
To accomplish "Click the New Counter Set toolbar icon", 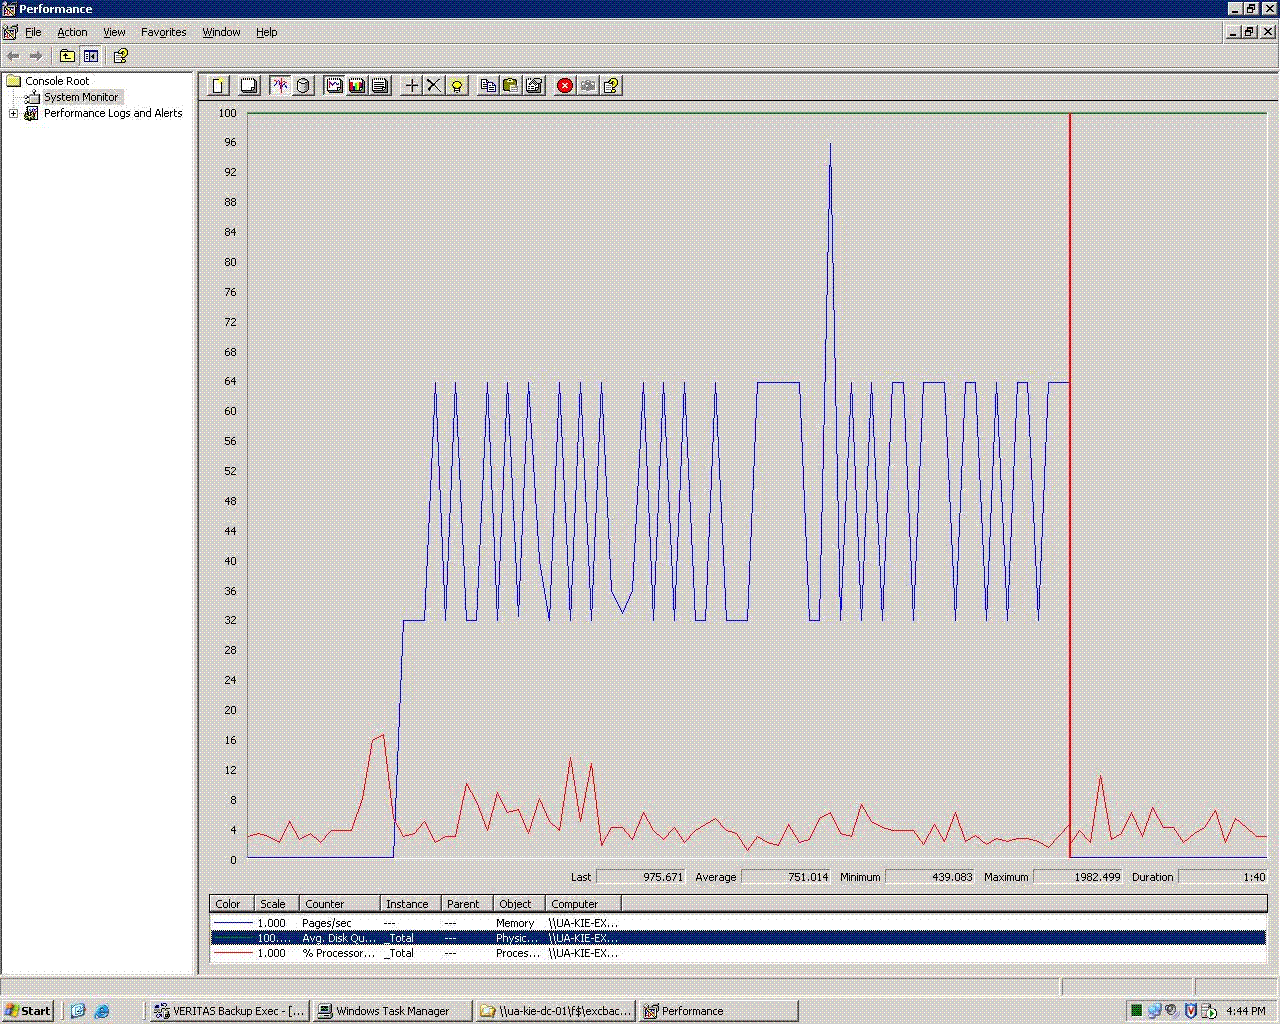I will pos(218,86).
